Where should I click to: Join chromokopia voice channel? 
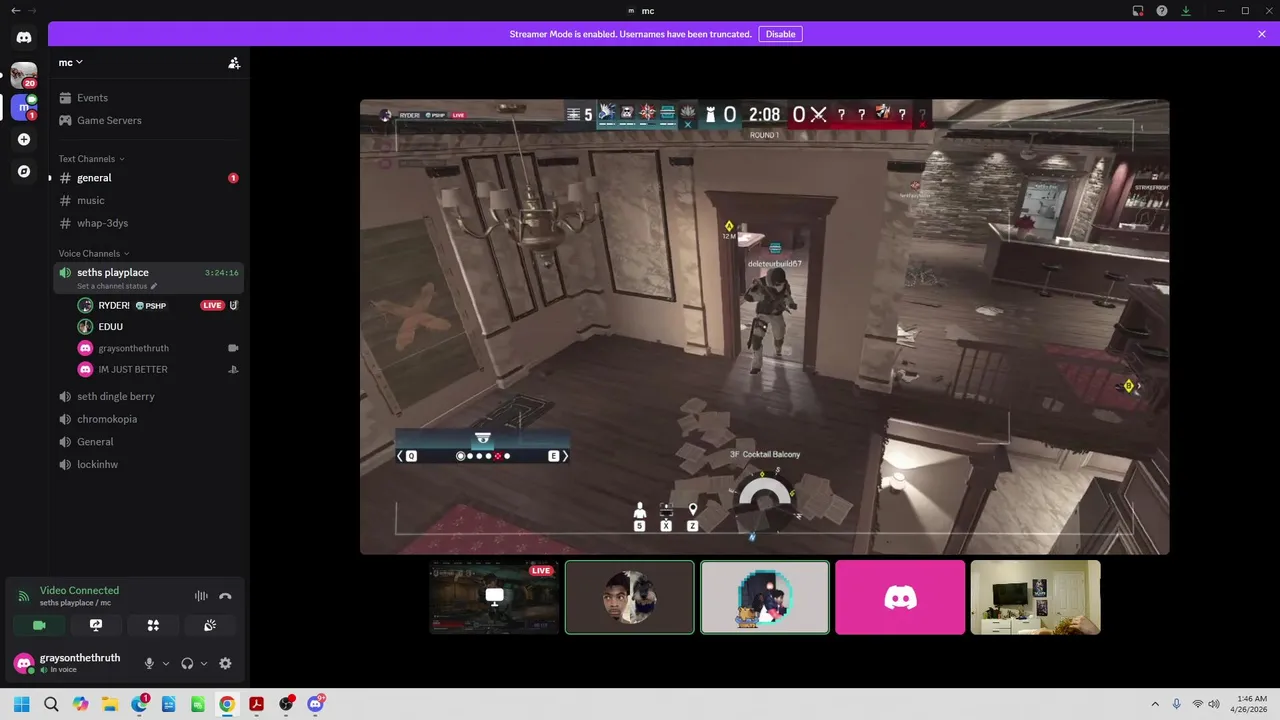(148, 419)
